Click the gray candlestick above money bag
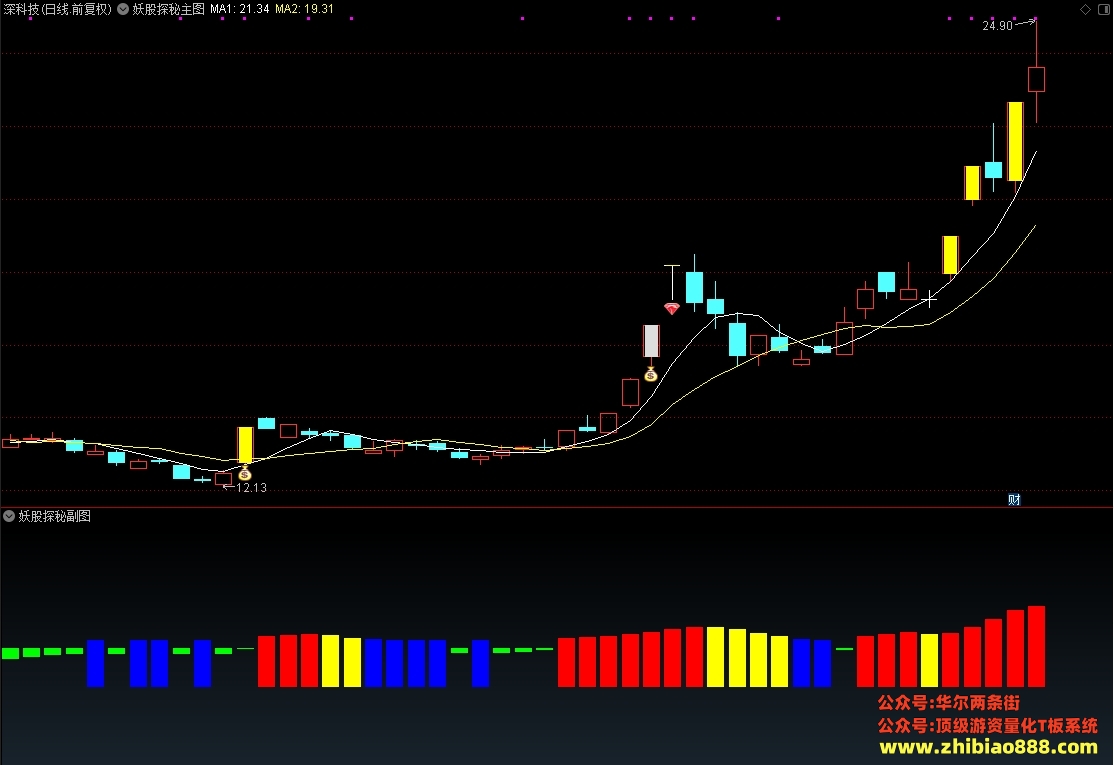 coord(651,341)
